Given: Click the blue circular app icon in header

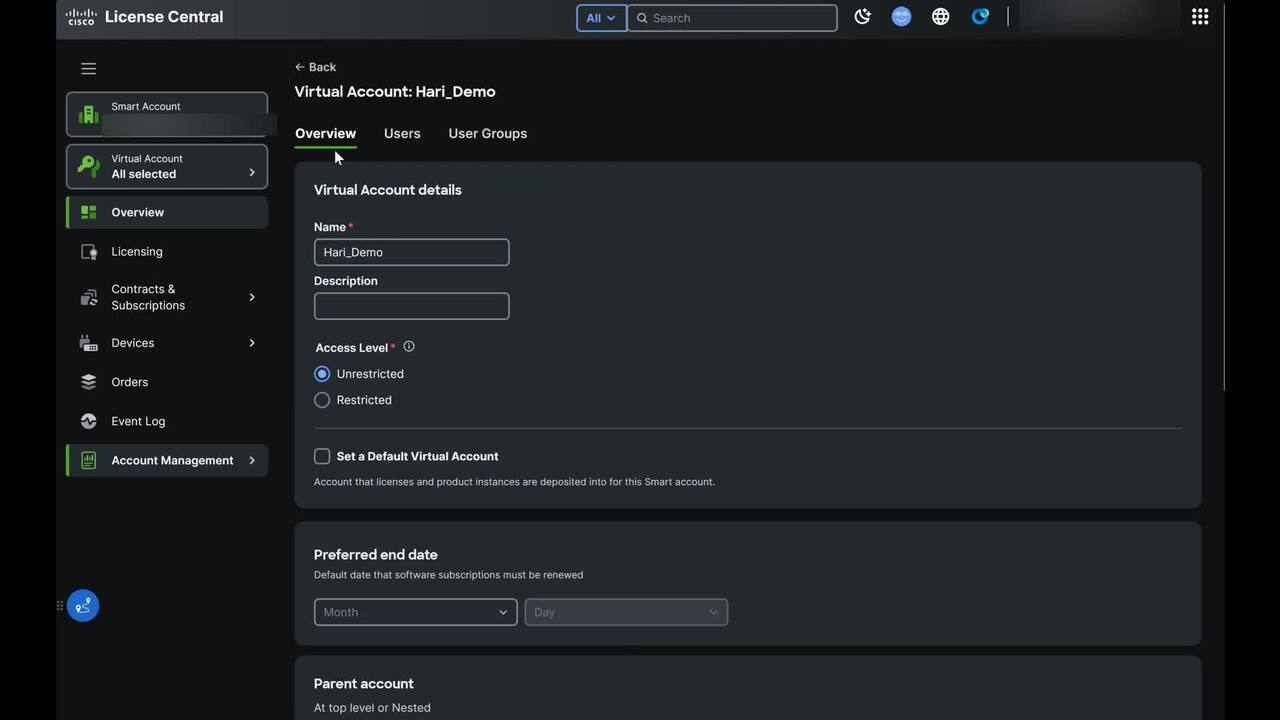Looking at the screenshot, I should point(980,17).
